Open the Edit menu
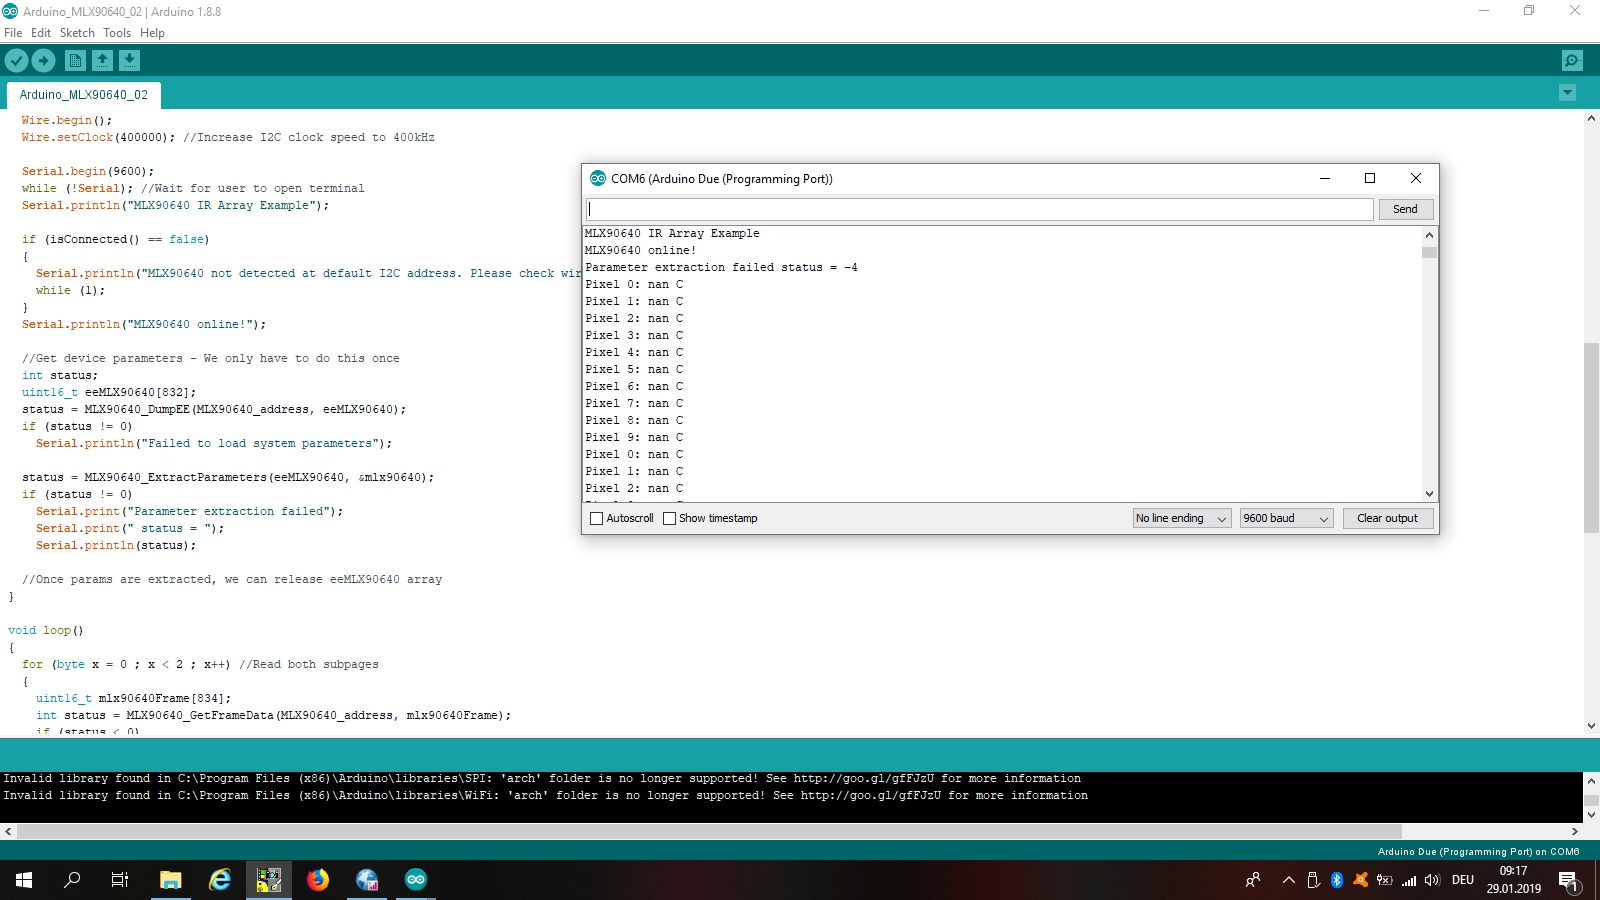The image size is (1600, 900). click(41, 33)
